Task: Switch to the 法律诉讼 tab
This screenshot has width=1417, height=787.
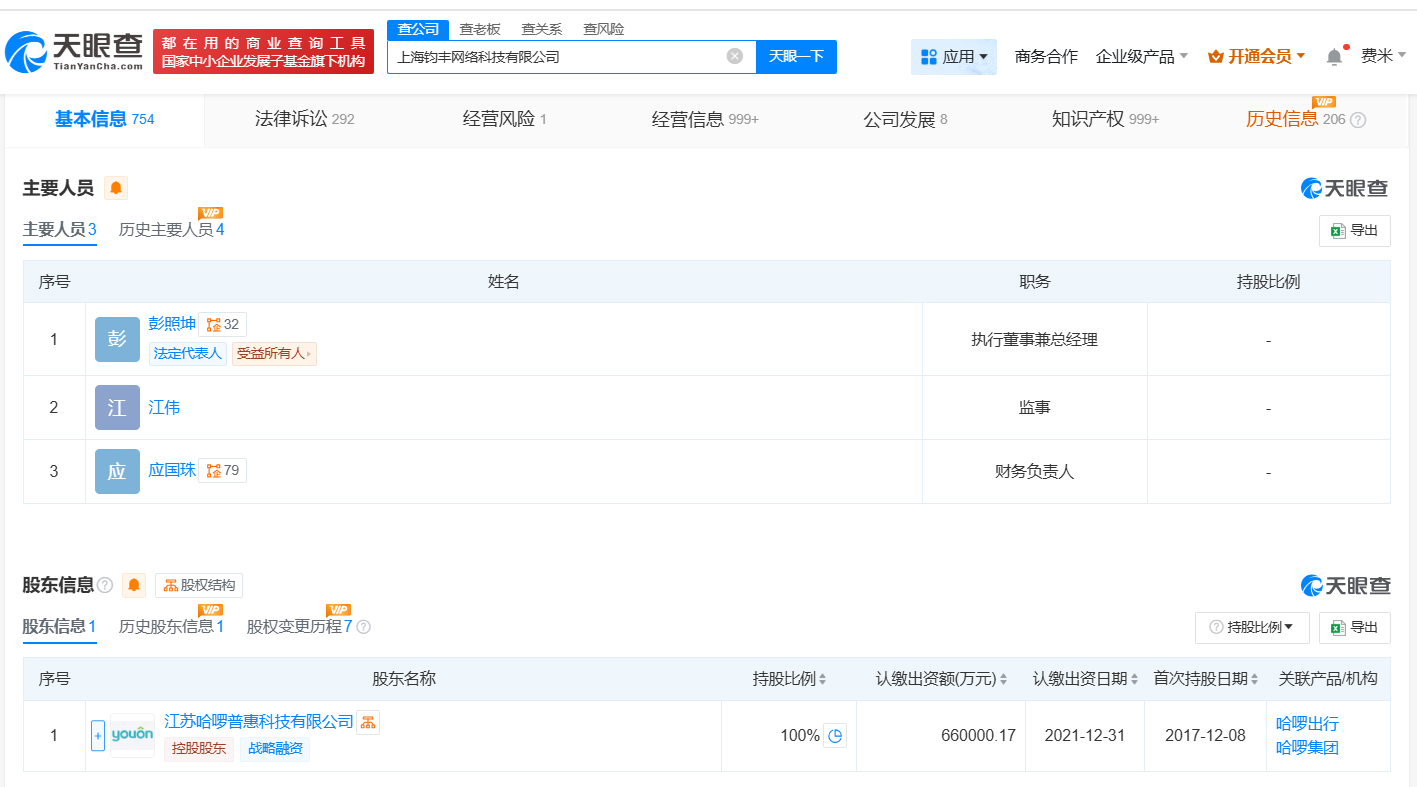Action: [304, 120]
